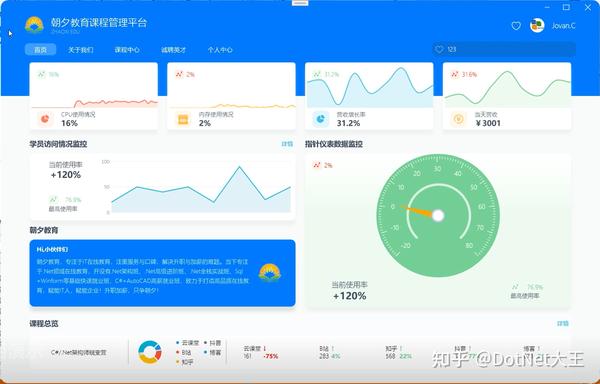Image resolution: width=600 pixels, height=384 pixels.
Task: Click the red trend icon on the memory usage card
Action: (179, 74)
